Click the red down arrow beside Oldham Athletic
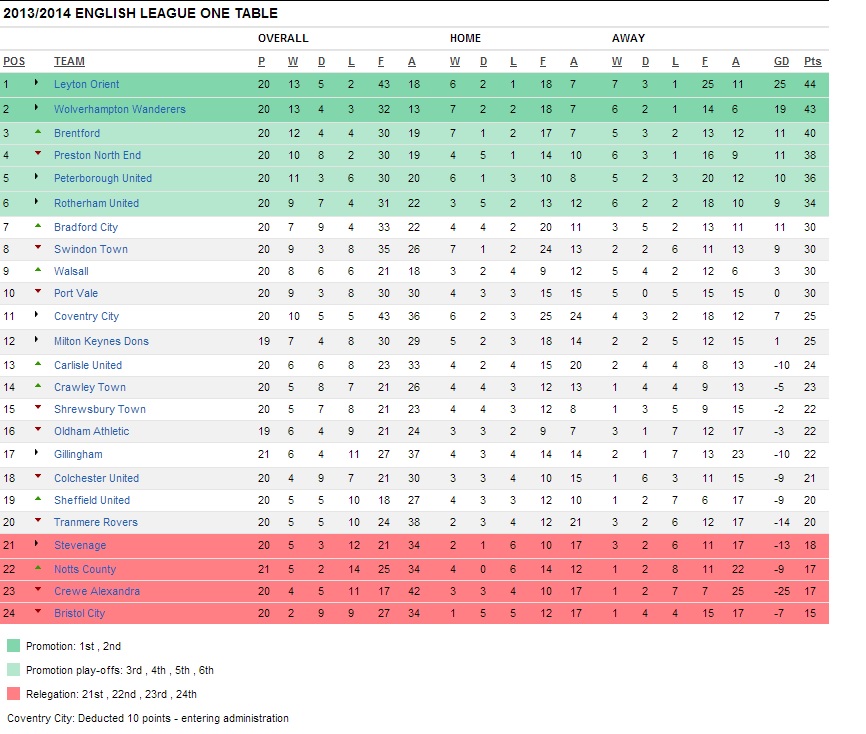Screen dimensions: 866x734 click(x=38, y=431)
